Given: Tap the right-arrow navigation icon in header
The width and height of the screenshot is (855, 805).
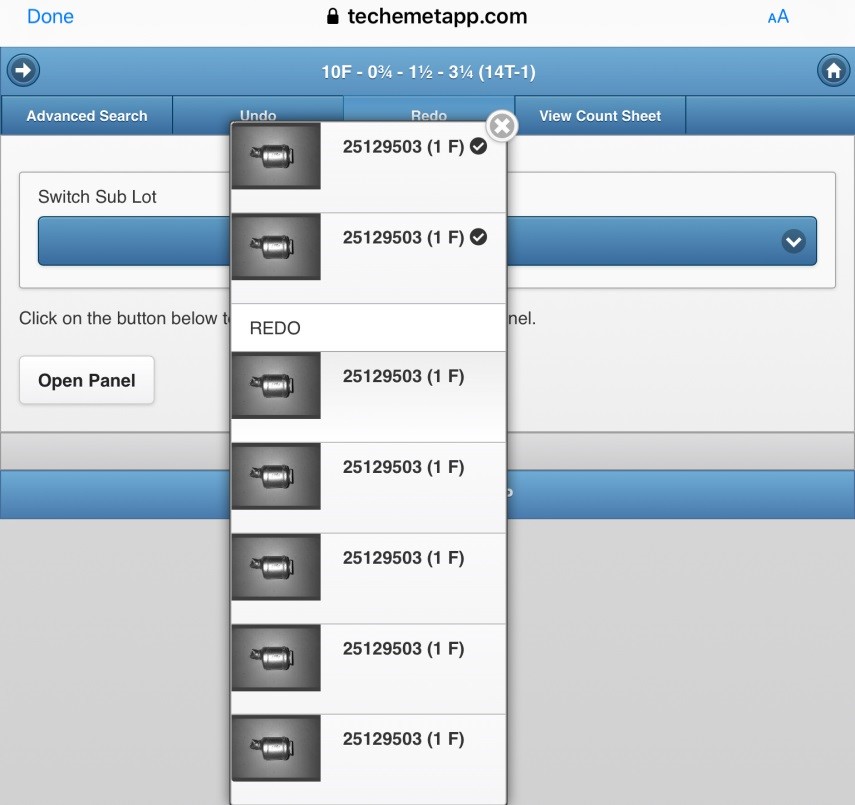Looking at the screenshot, I should 23,71.
